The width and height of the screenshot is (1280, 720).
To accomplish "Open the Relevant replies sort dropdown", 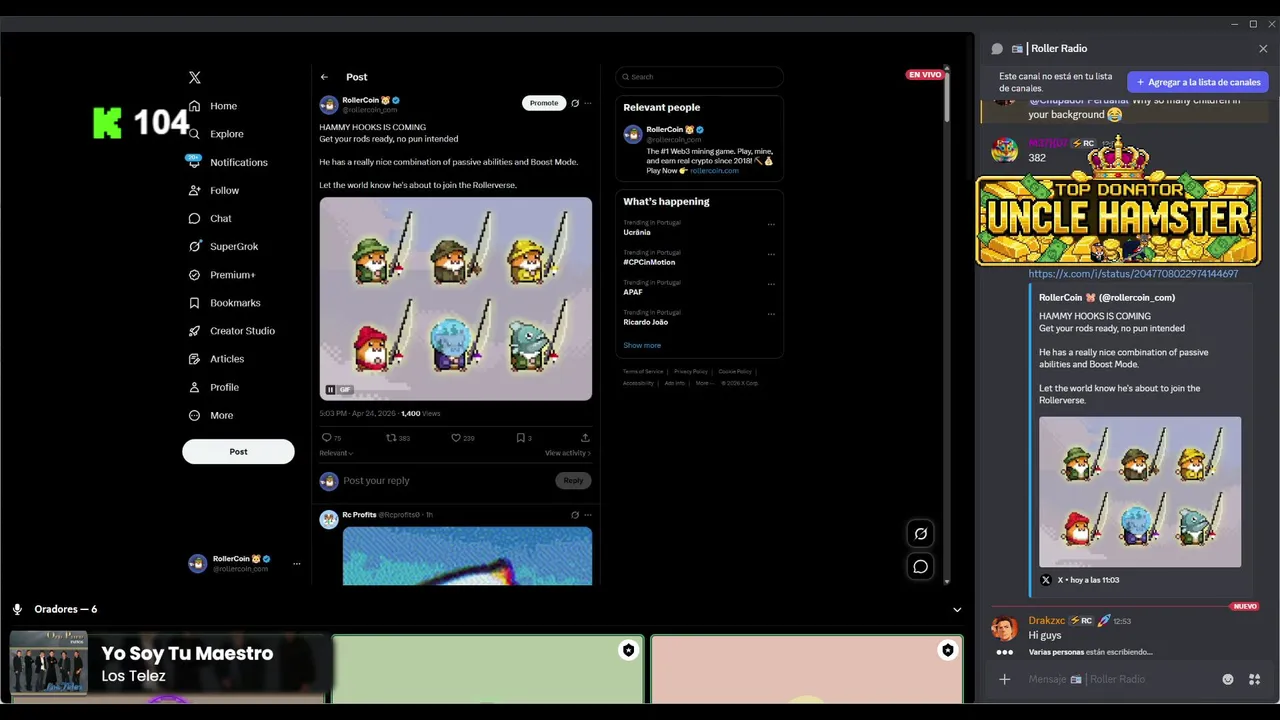I will 336,453.
